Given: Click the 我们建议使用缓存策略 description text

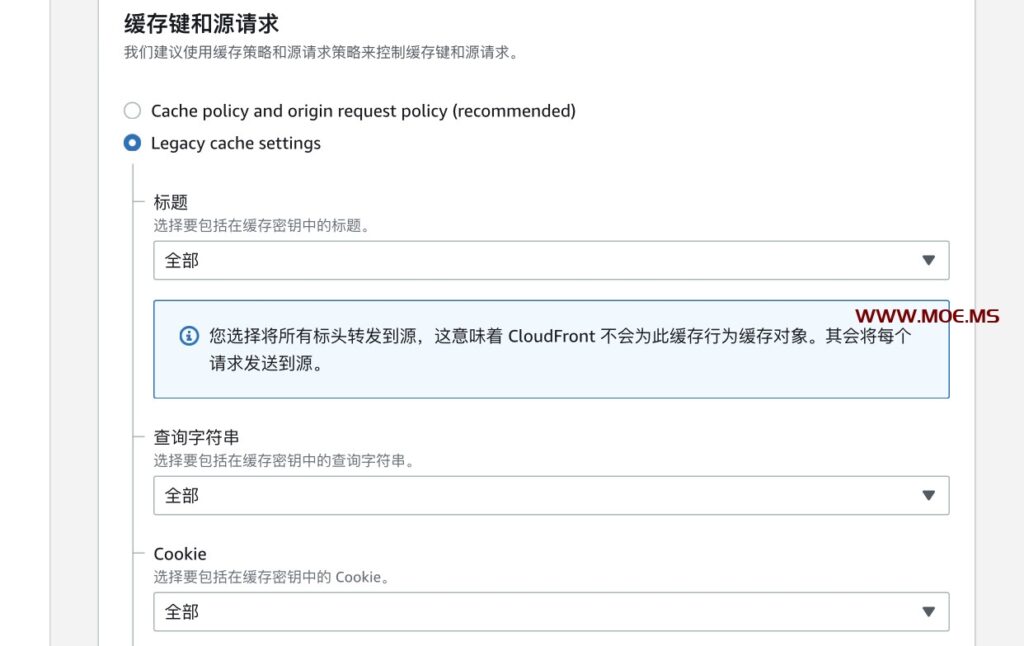Looking at the screenshot, I should [321, 52].
